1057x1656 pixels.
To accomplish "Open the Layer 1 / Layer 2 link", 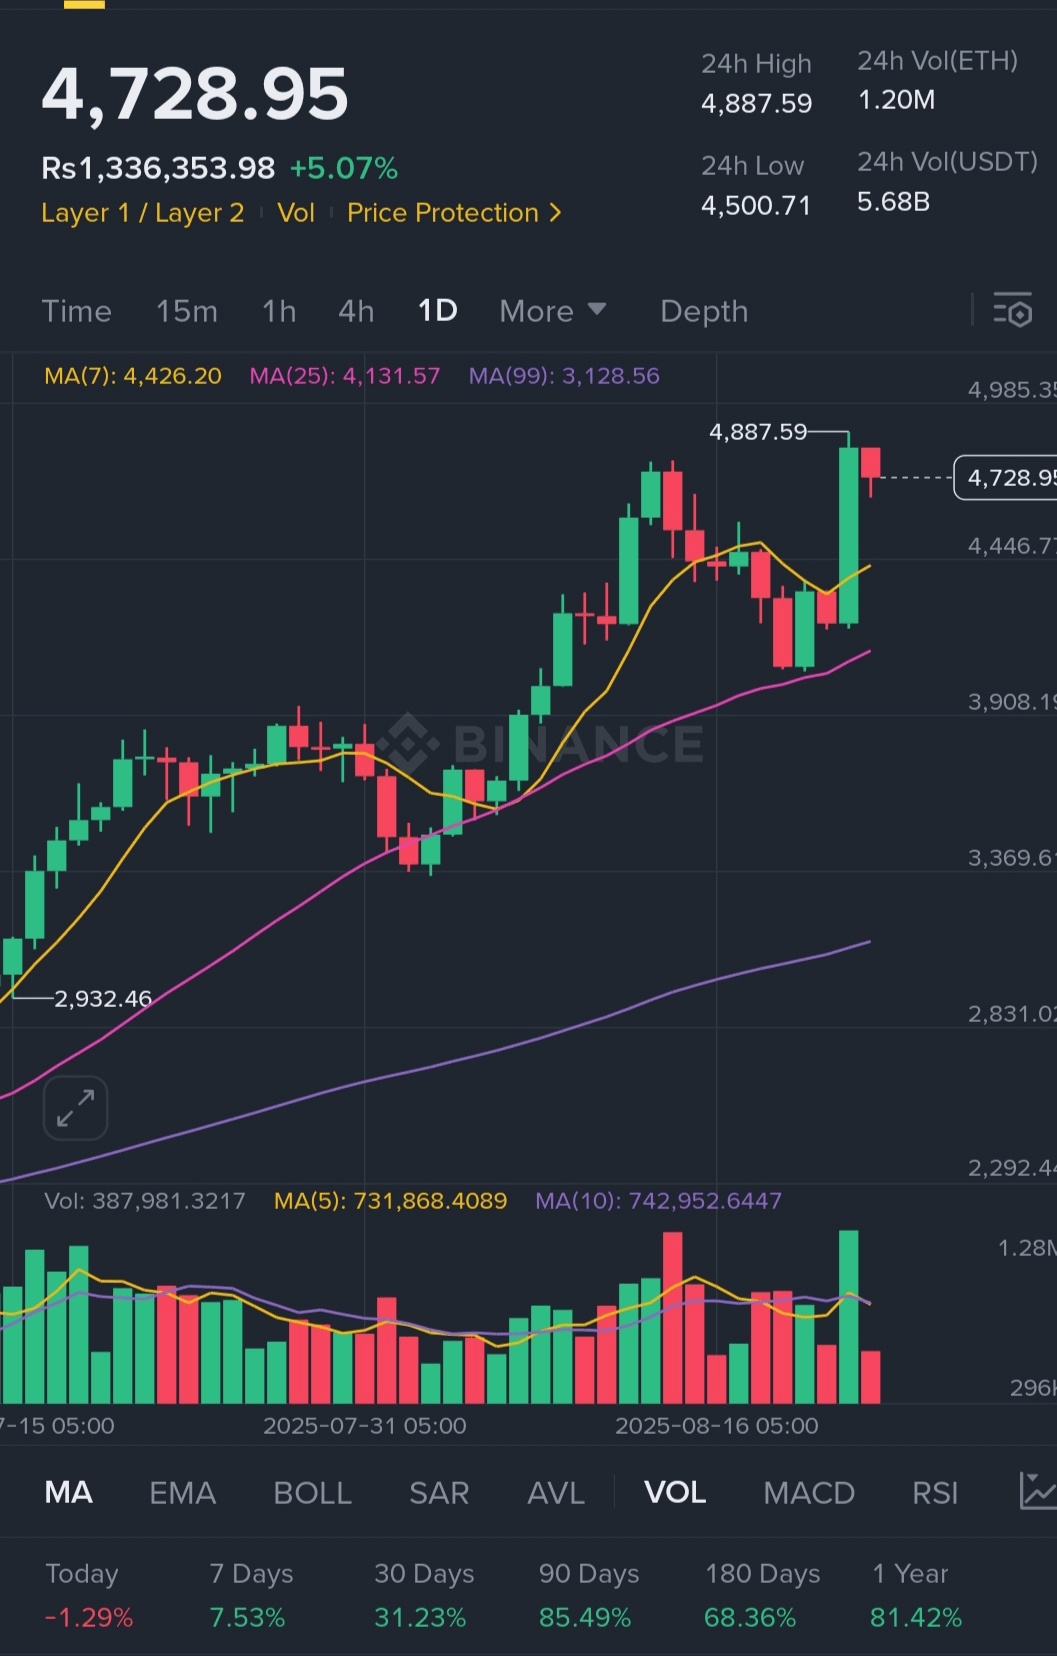I will click(142, 213).
